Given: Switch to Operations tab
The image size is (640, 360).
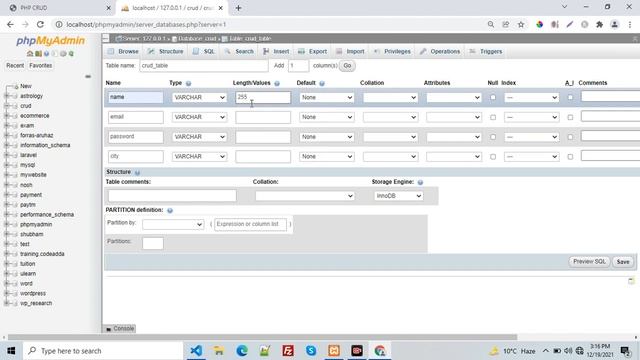Looking at the screenshot, I should pos(440,51).
